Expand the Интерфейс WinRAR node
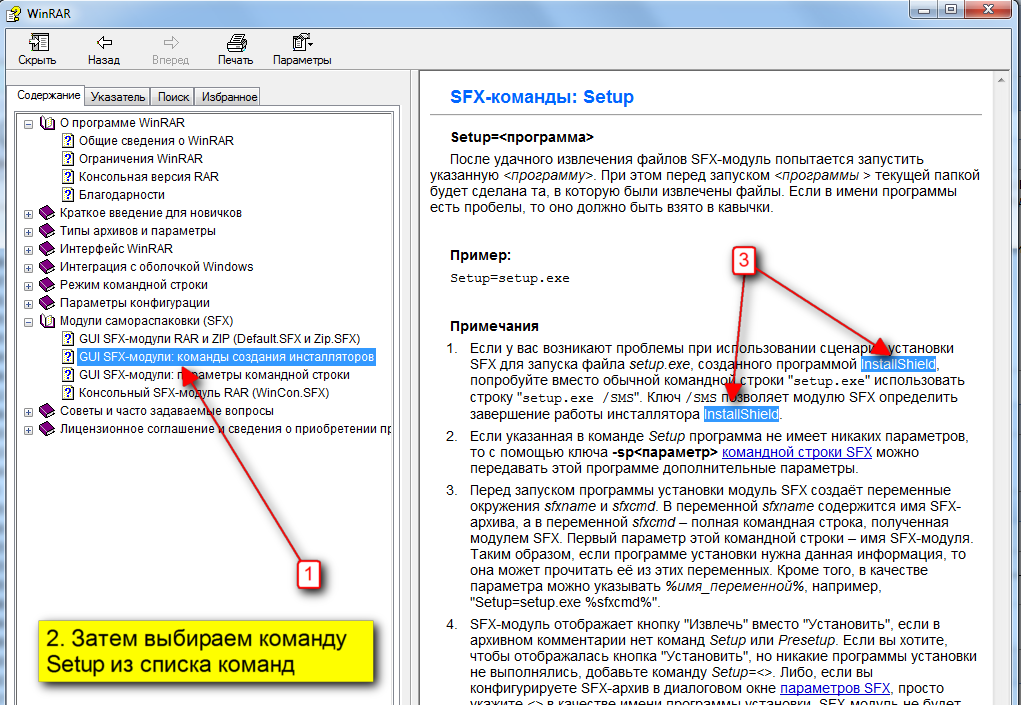 pos(29,250)
